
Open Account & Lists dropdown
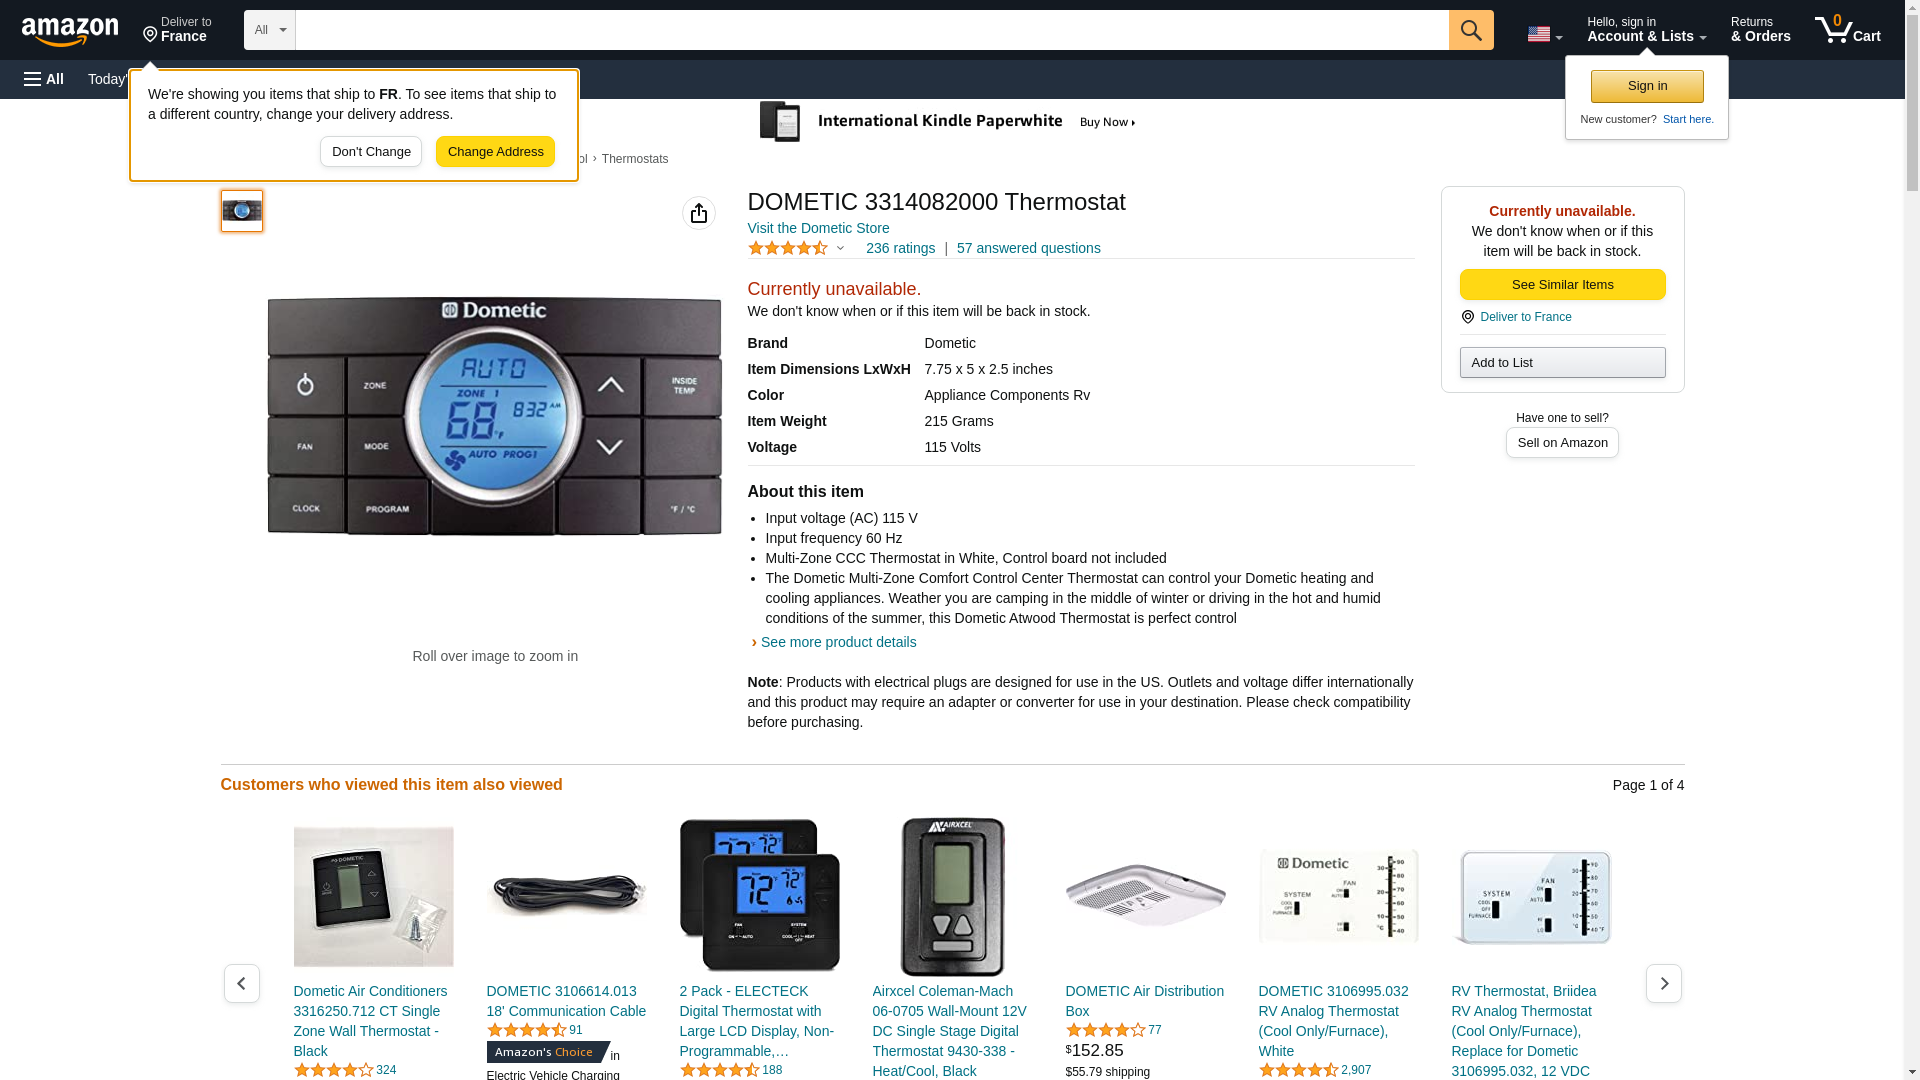point(1646,30)
